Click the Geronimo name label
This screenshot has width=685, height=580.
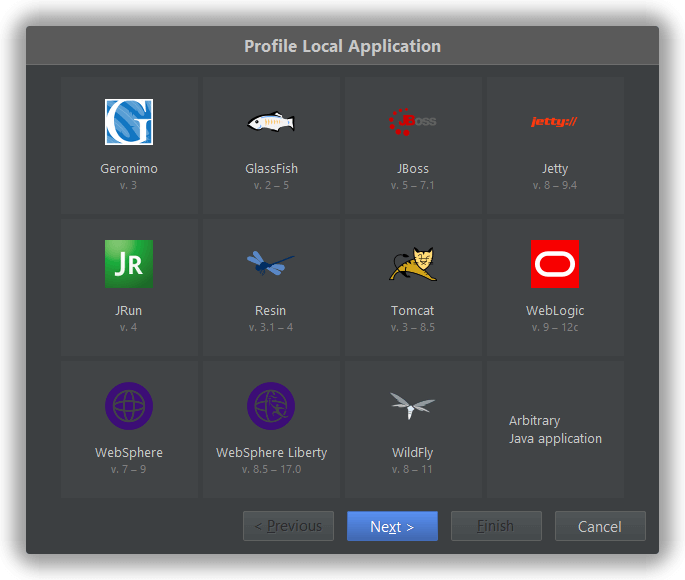click(129, 169)
